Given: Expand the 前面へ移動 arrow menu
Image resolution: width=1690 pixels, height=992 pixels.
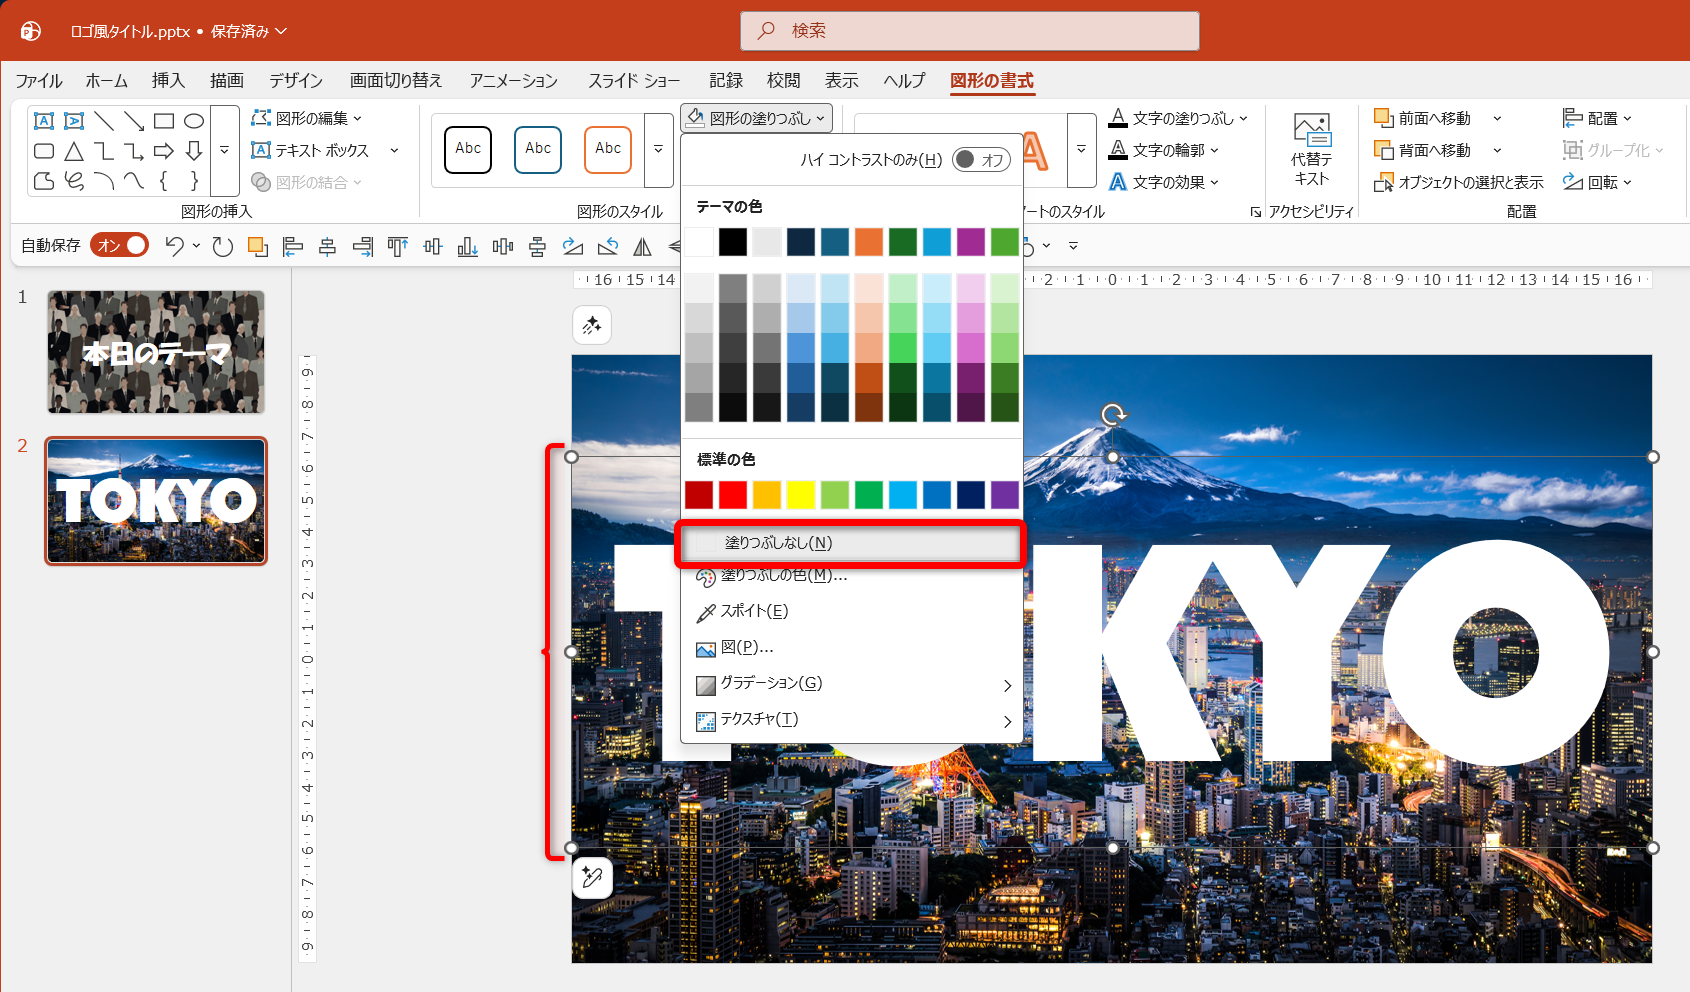Looking at the screenshot, I should click(x=1497, y=119).
